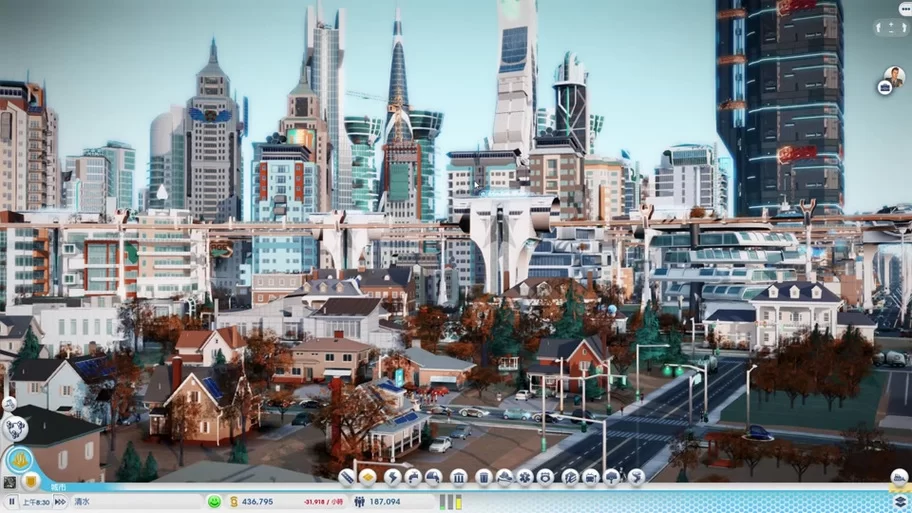
Task: Open the Roads building menu
Action: click(x=347, y=478)
